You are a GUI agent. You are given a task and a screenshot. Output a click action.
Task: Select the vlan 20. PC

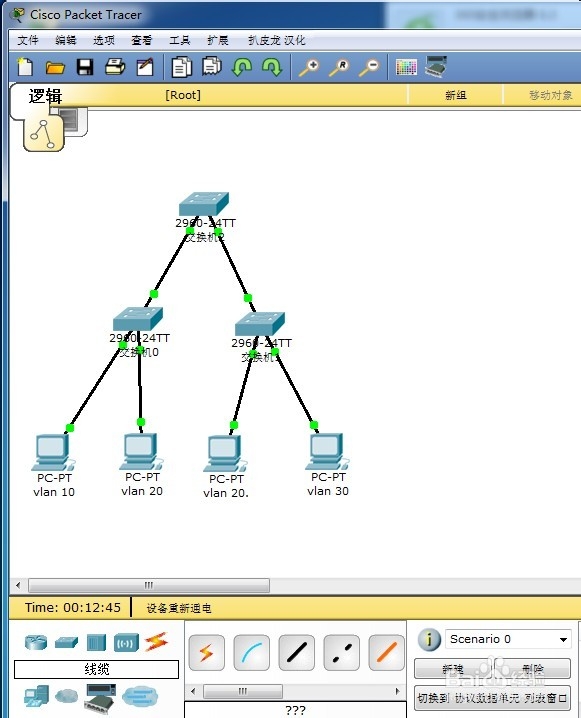(225, 453)
